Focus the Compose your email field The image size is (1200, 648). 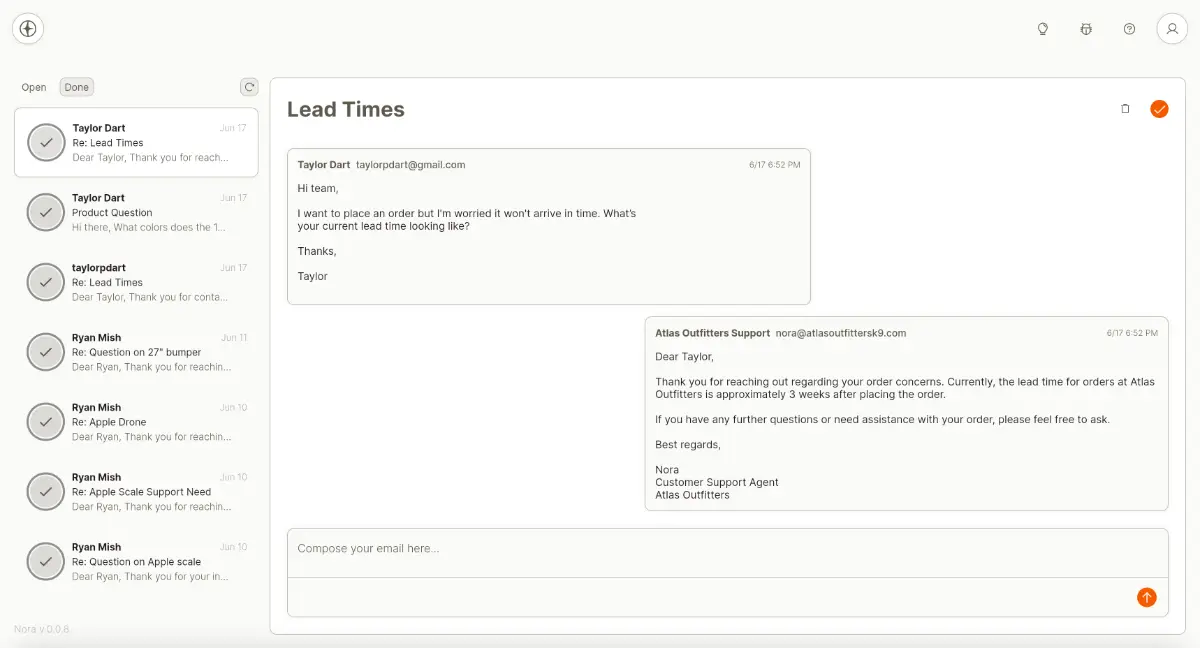(727, 549)
